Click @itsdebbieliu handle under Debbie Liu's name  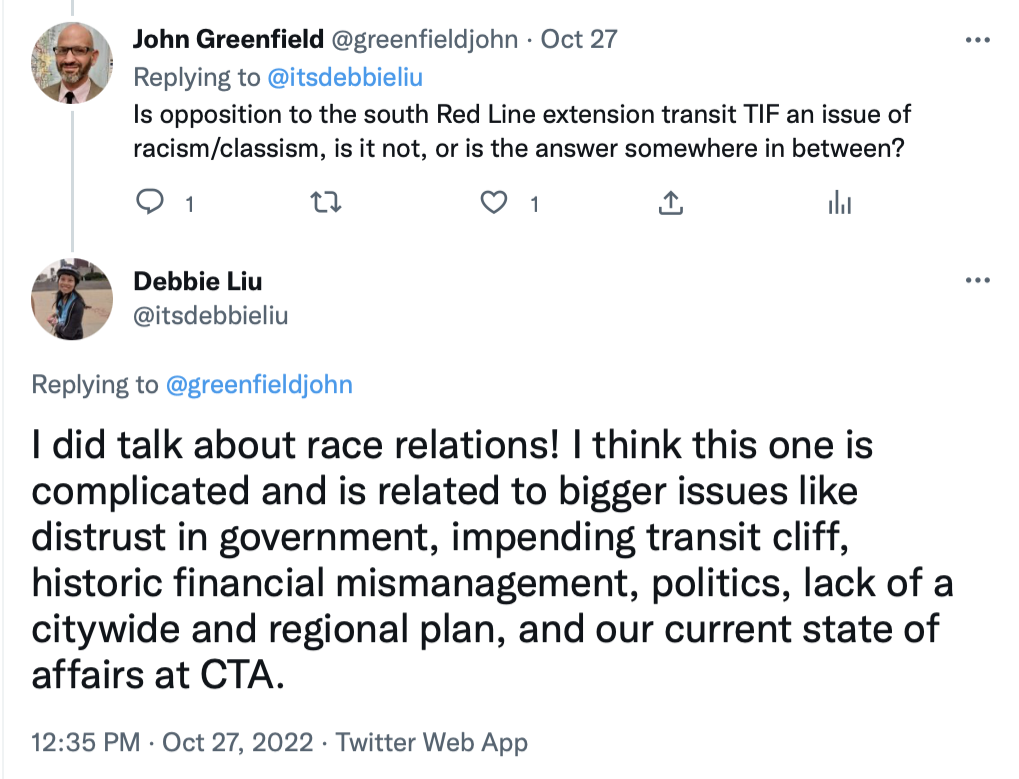pos(211,316)
